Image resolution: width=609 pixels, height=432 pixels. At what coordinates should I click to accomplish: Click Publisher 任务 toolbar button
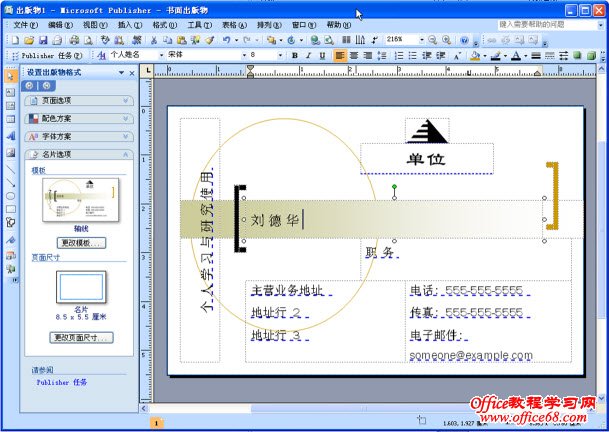click(47, 56)
